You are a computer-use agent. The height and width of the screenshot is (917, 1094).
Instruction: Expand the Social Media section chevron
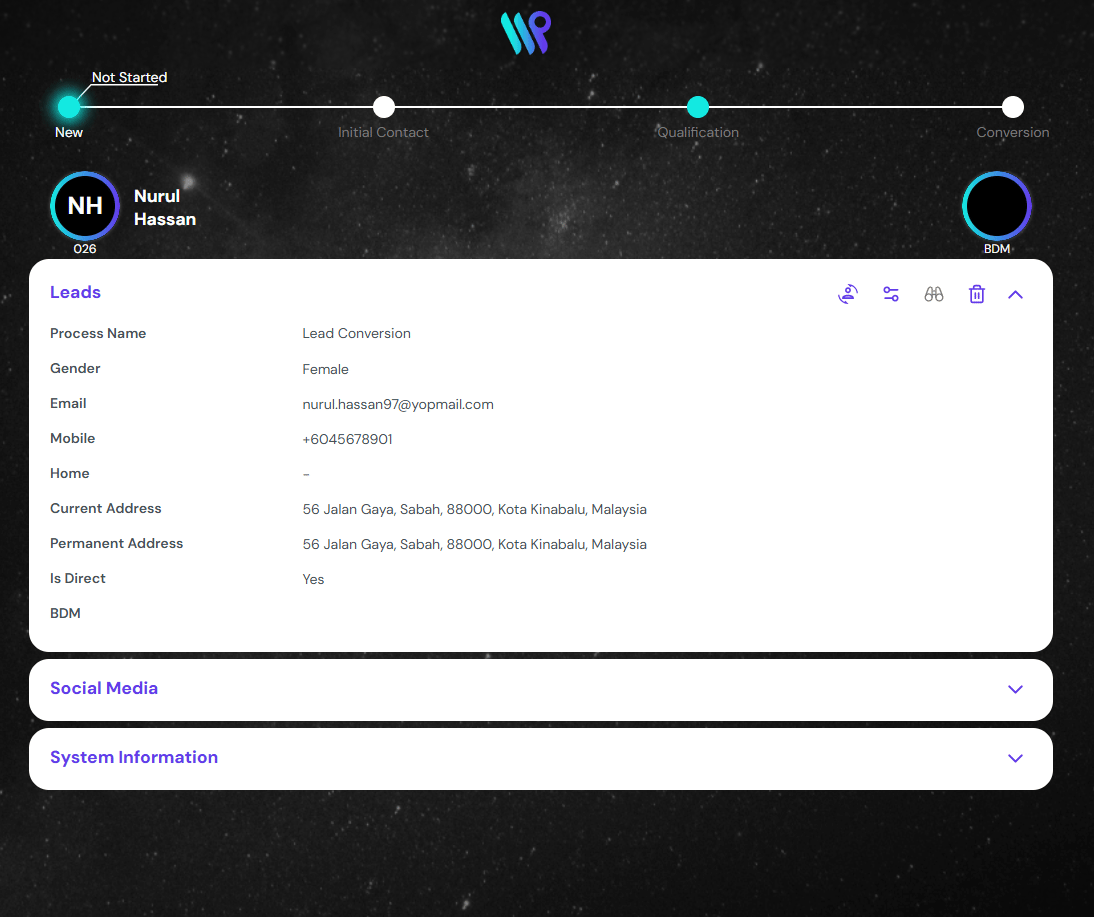click(x=1016, y=689)
